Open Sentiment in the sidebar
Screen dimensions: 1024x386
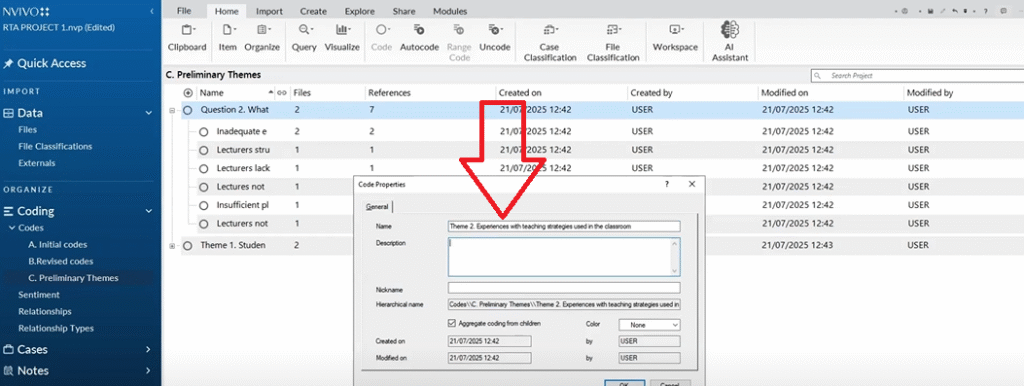tap(39, 295)
